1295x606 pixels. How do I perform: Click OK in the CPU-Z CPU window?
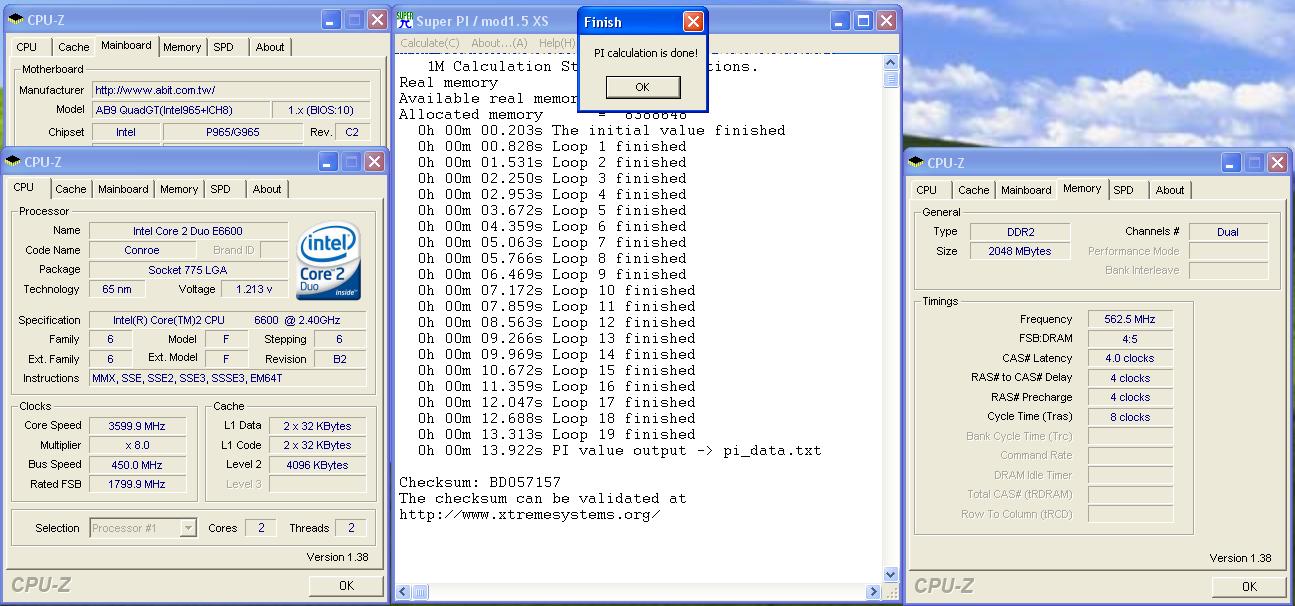[346, 586]
